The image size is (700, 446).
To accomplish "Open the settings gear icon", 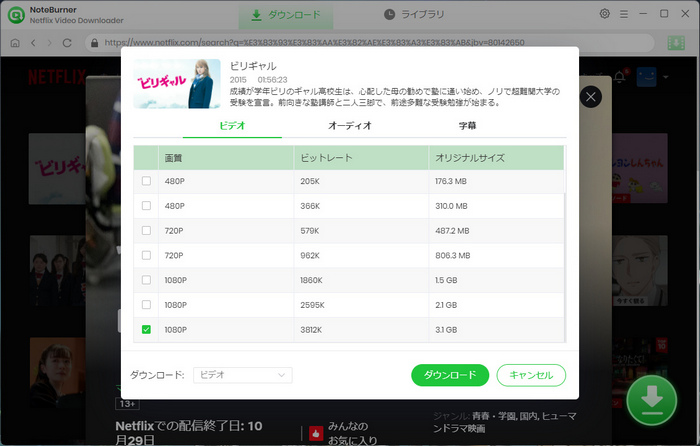I will 604,14.
